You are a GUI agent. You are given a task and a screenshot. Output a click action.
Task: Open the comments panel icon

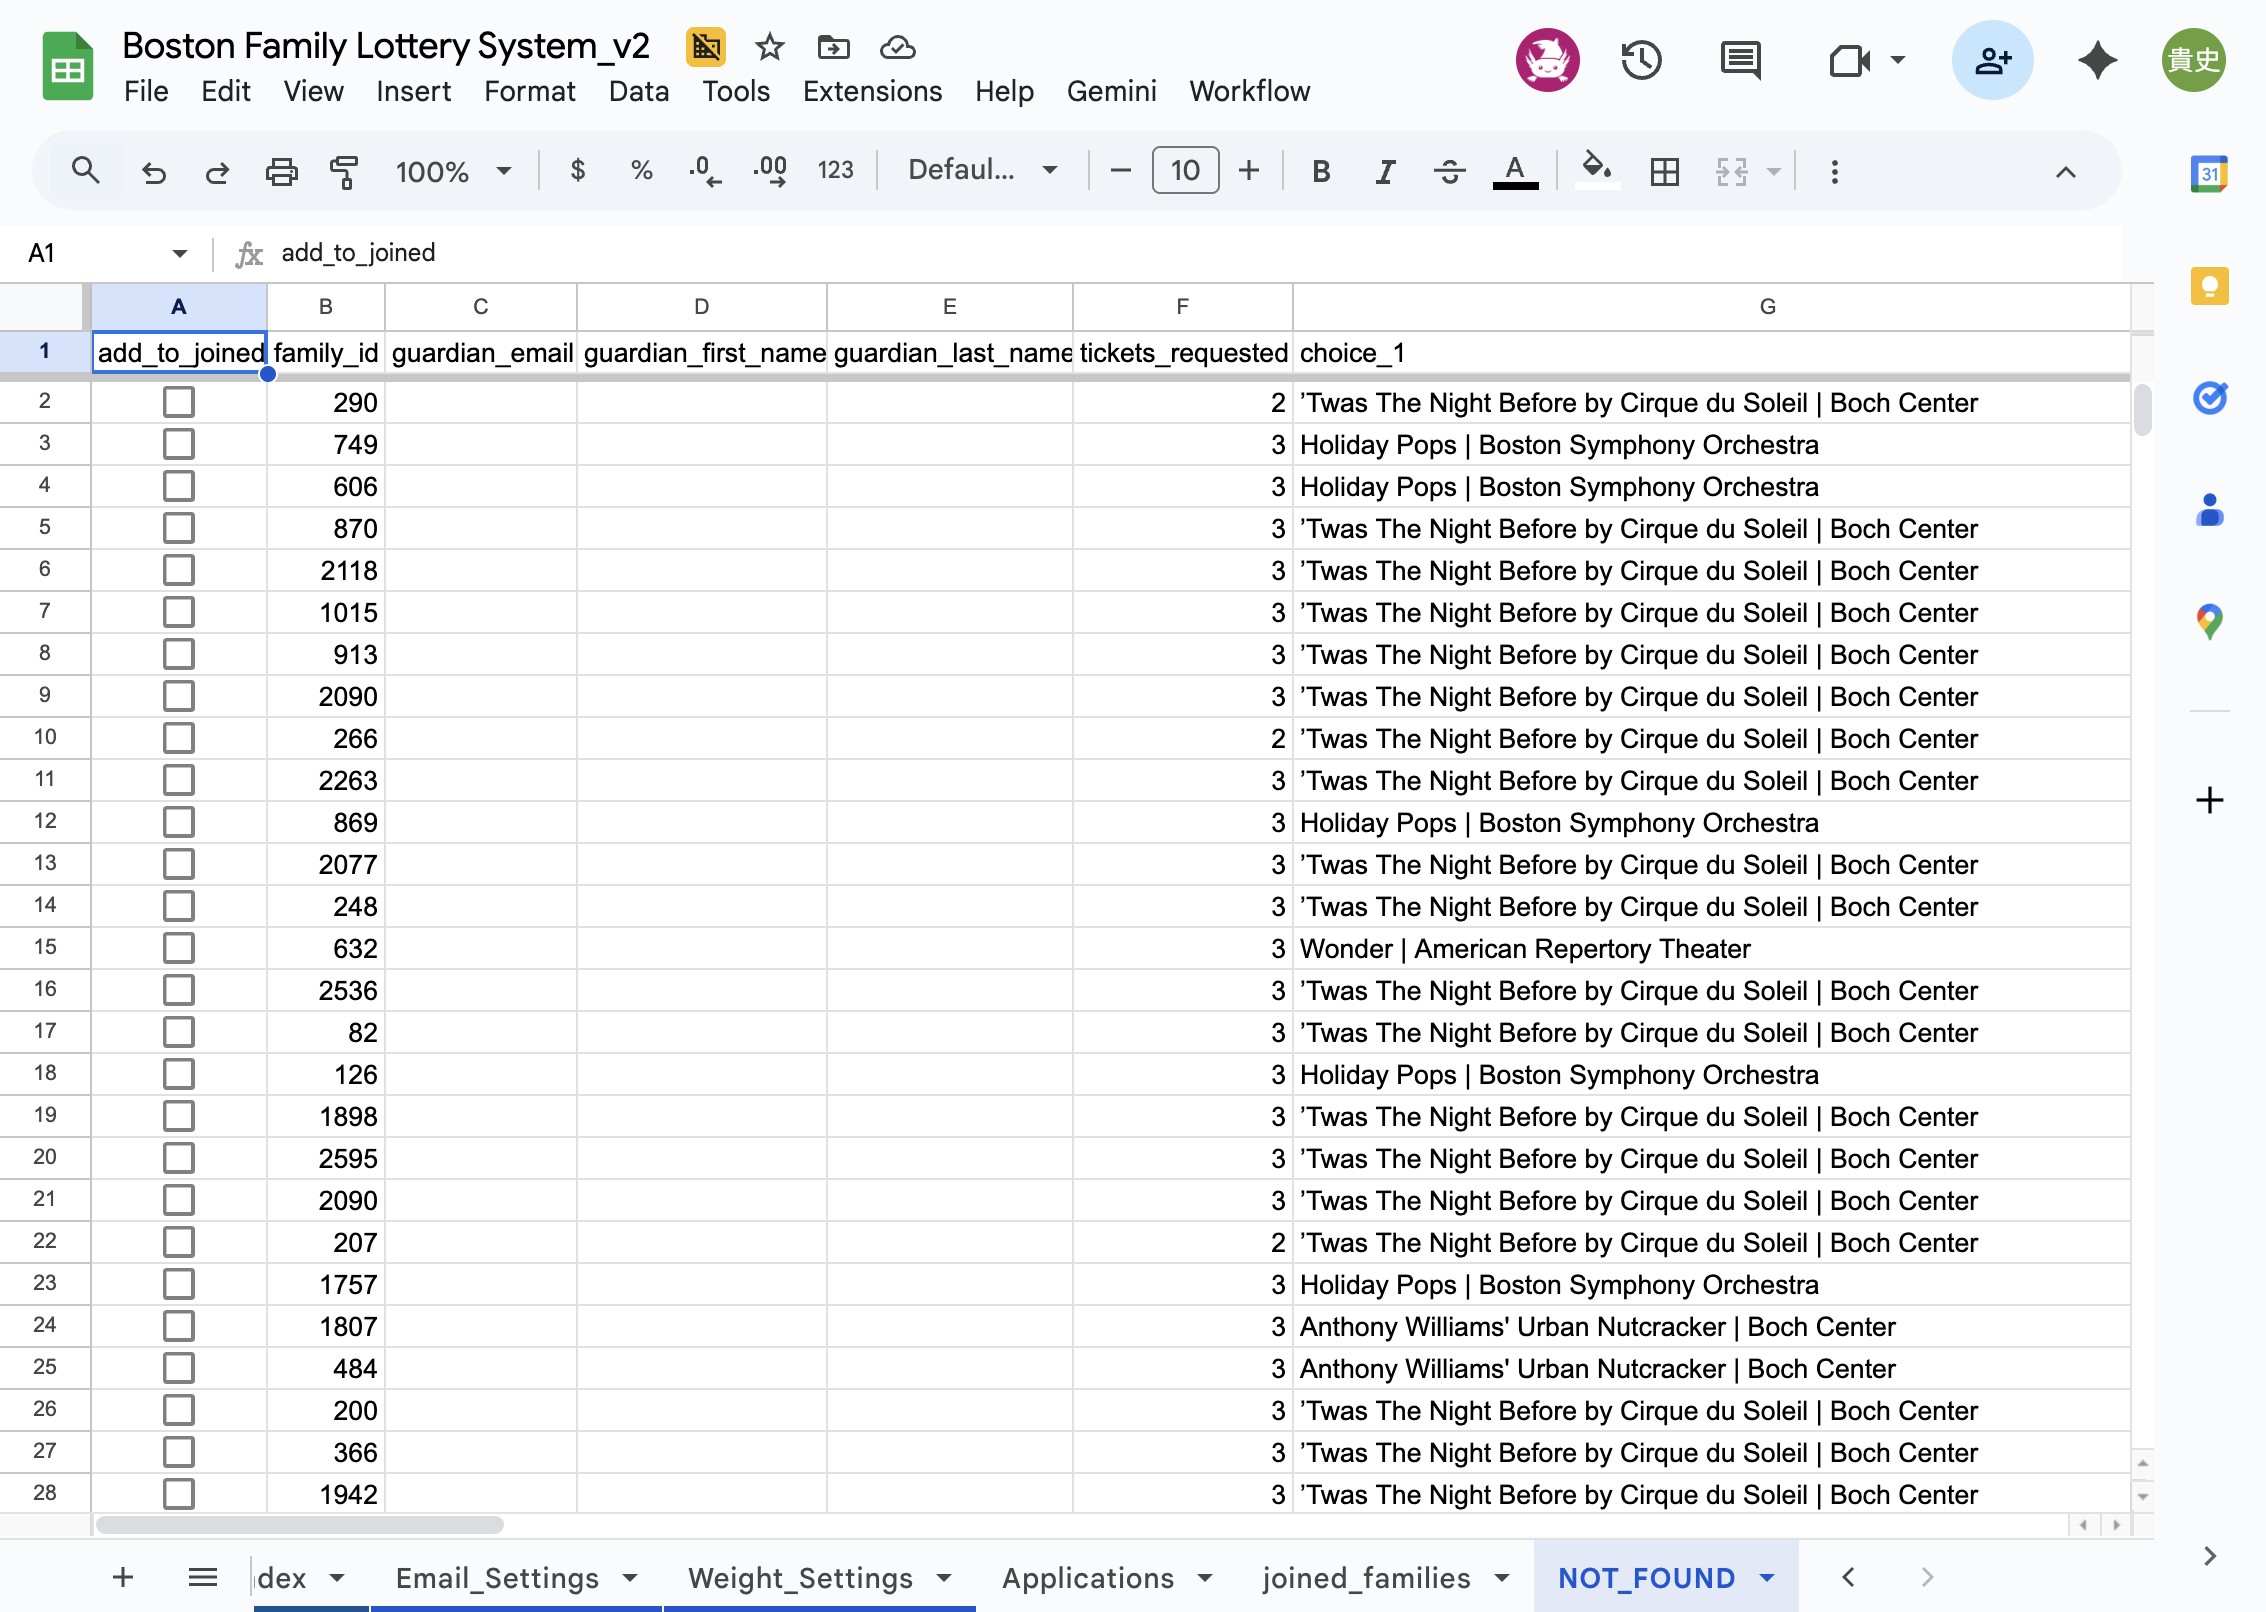tap(1741, 60)
